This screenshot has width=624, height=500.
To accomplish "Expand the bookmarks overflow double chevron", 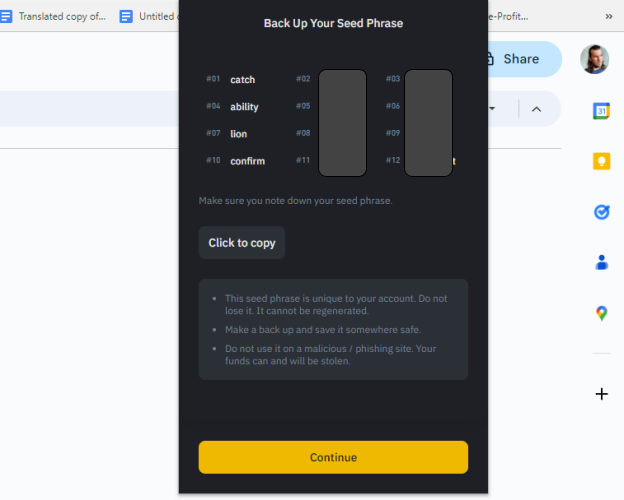I will click(609, 16).
